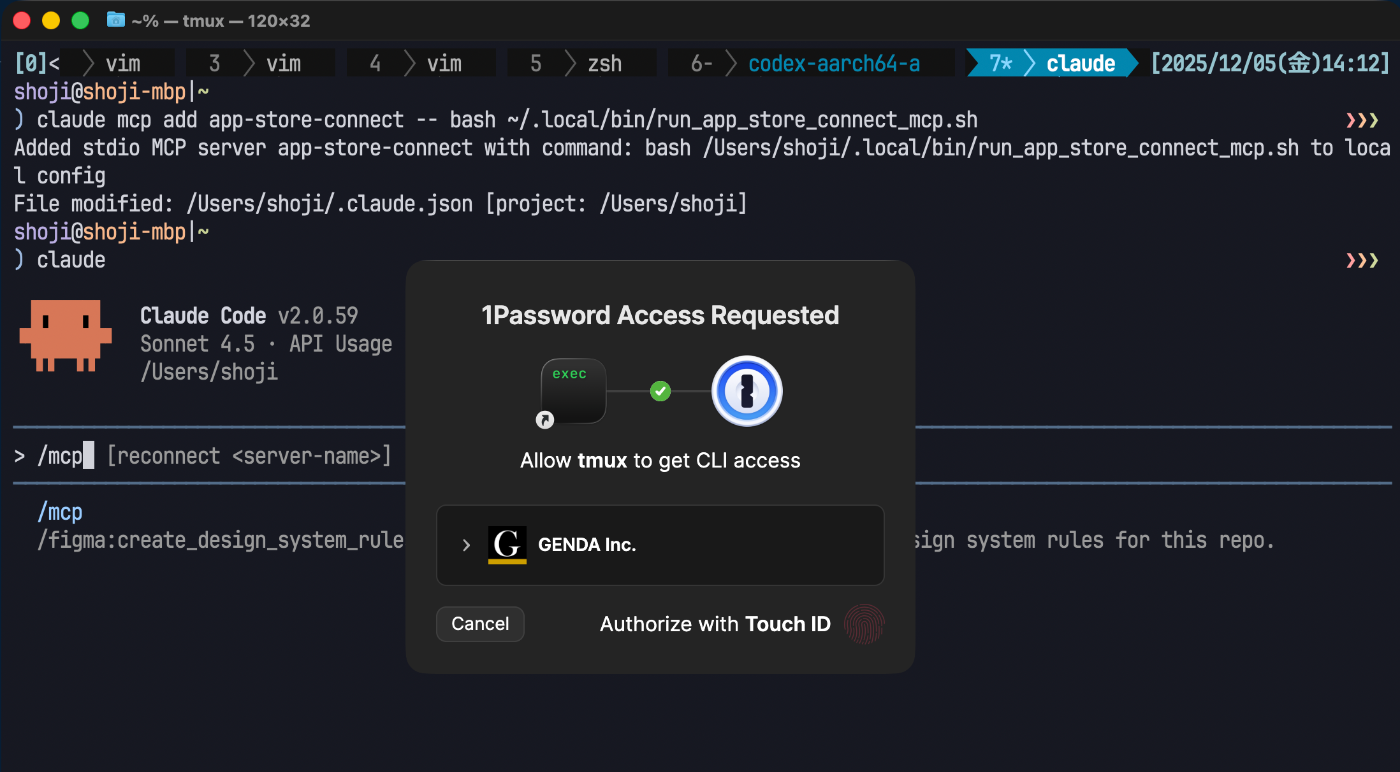
Task: Click the "Added stdio MCP server" output line
Action: coord(702,162)
